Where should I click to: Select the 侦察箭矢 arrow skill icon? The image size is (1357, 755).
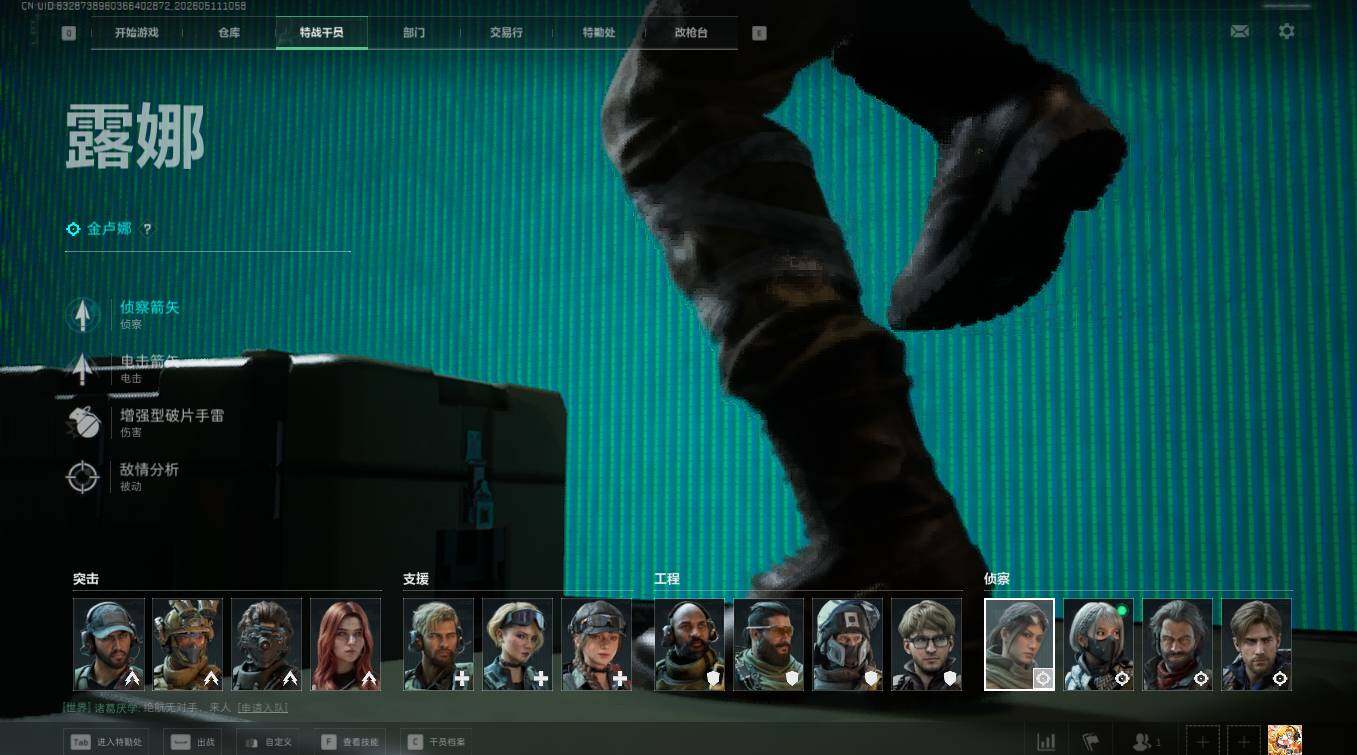(x=83, y=315)
